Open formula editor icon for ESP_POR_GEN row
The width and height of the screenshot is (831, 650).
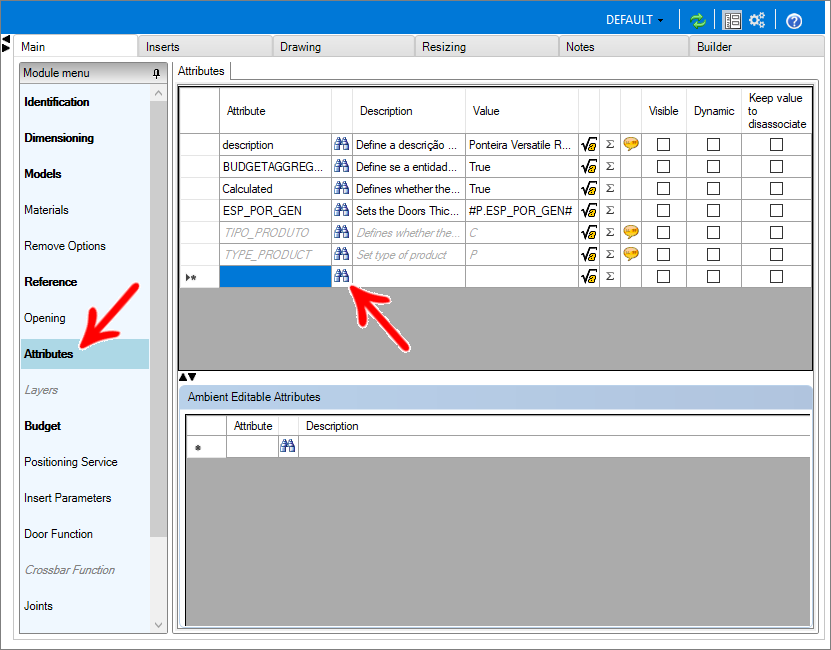588,210
